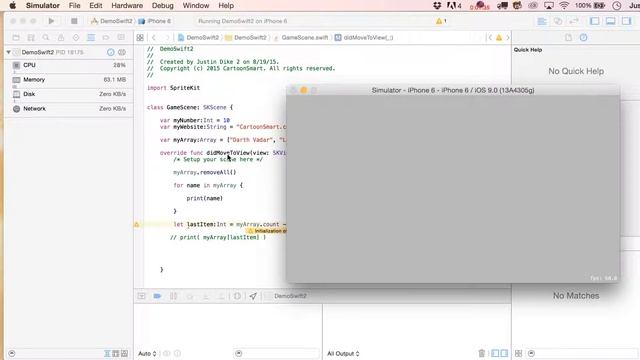640x360 pixels.
Task: Click the library filter field in utilities
Action: 582,353
